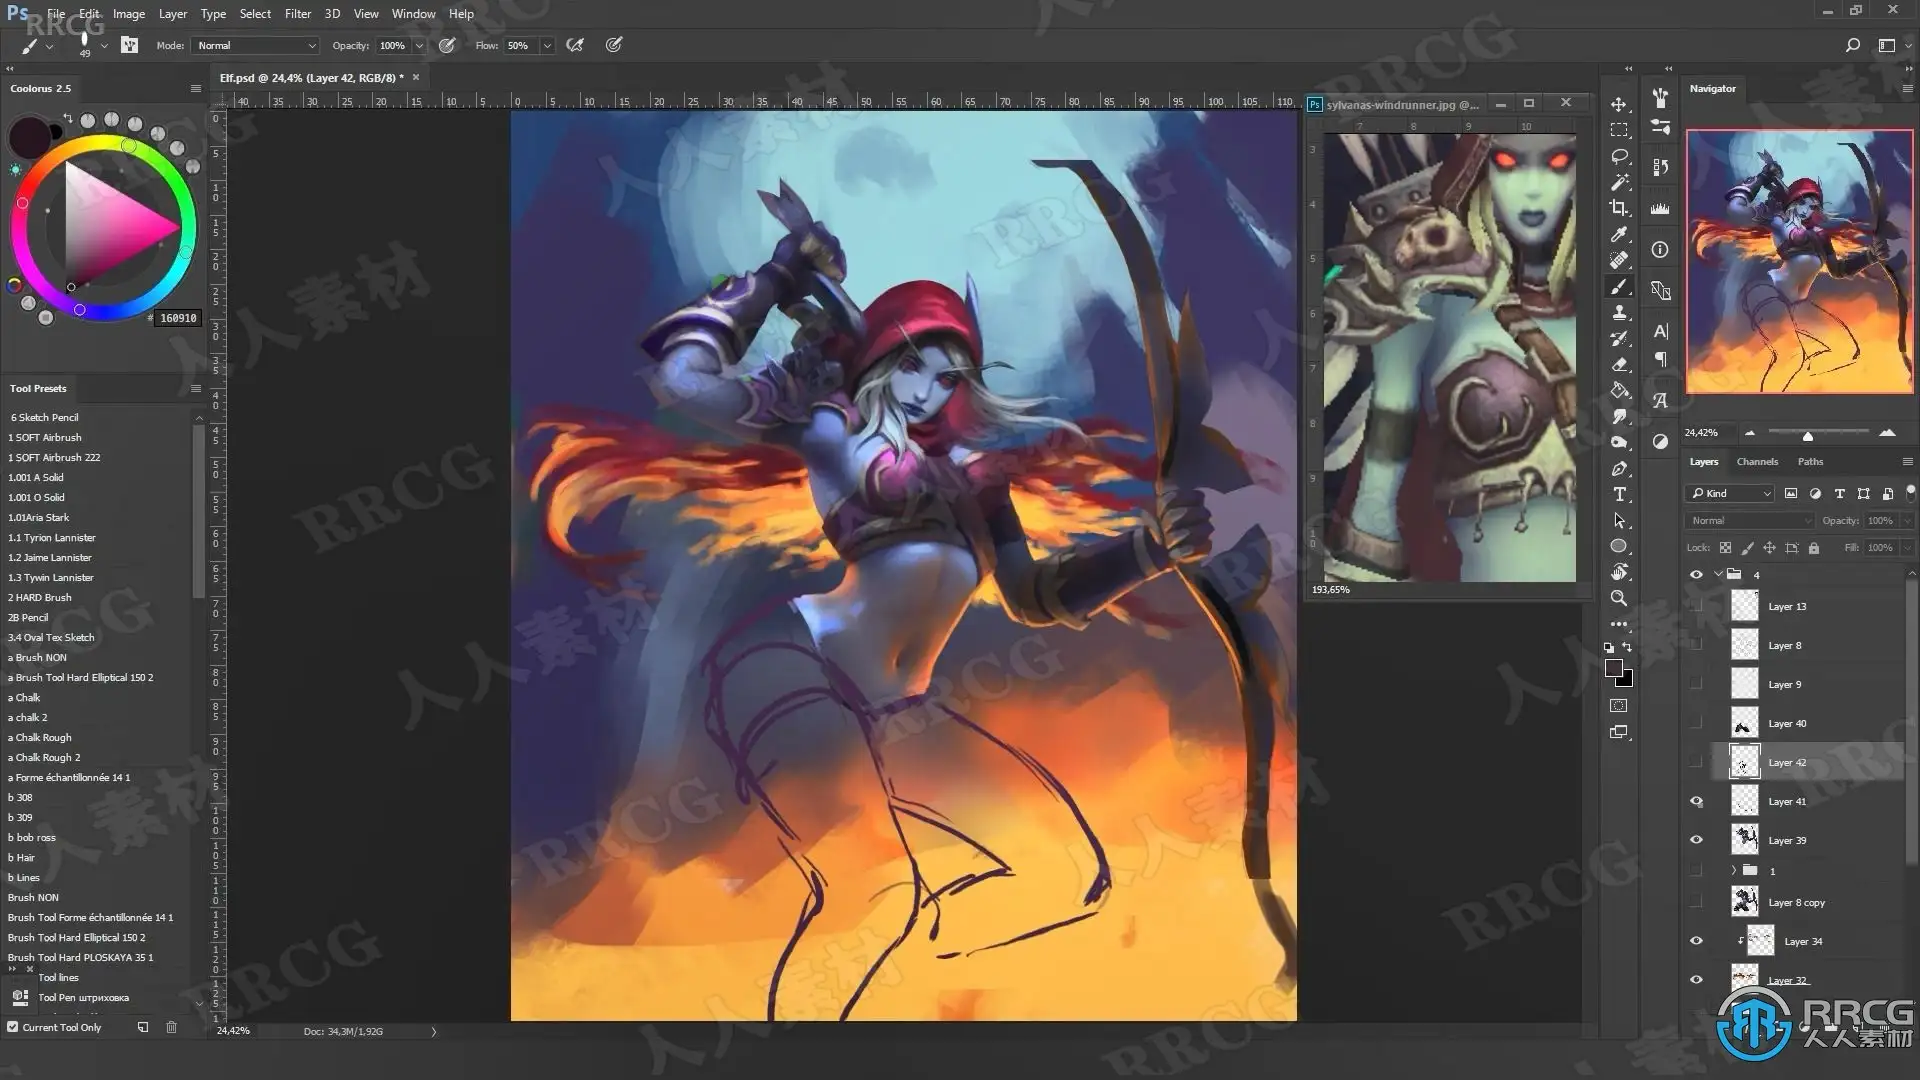Select the History Brush tool

pyautogui.click(x=1619, y=338)
